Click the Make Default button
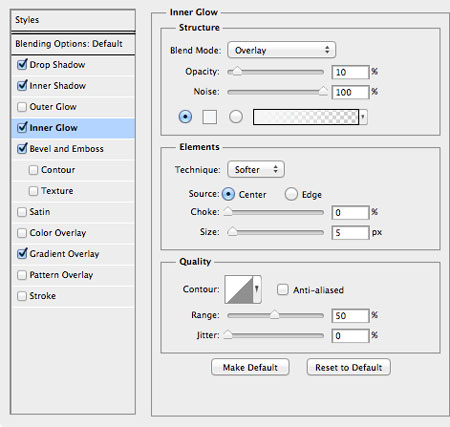This screenshot has height=427, width=450. point(250,367)
